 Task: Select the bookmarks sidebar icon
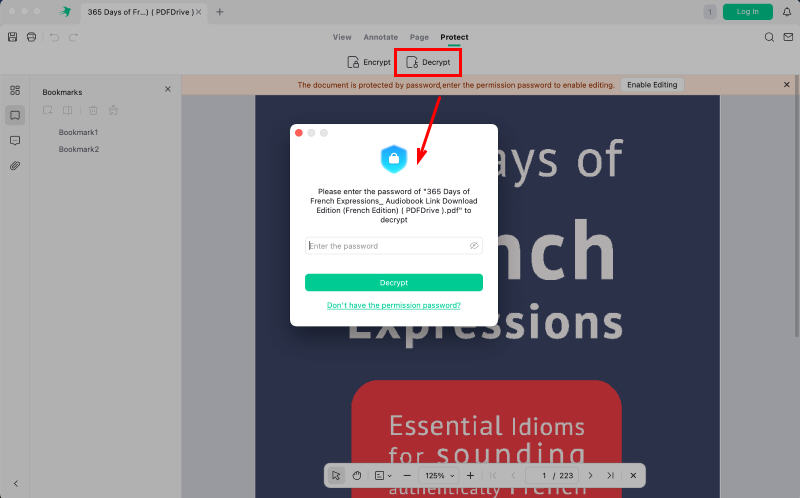pos(15,115)
